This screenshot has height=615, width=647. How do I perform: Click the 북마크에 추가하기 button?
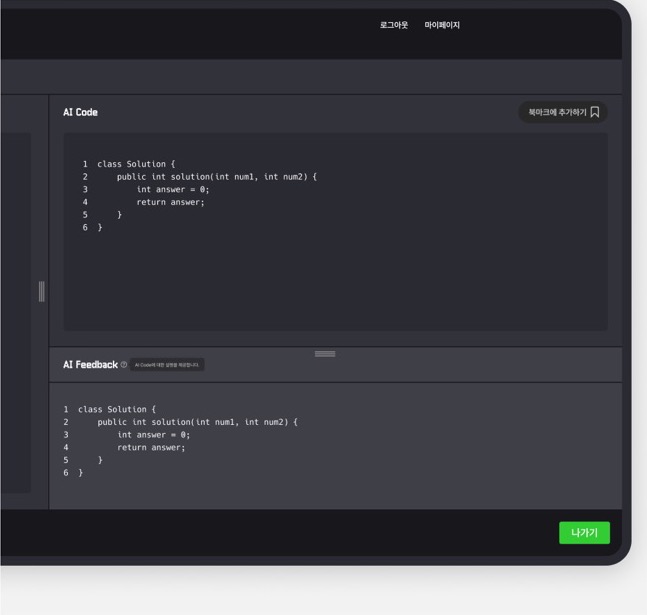point(562,112)
